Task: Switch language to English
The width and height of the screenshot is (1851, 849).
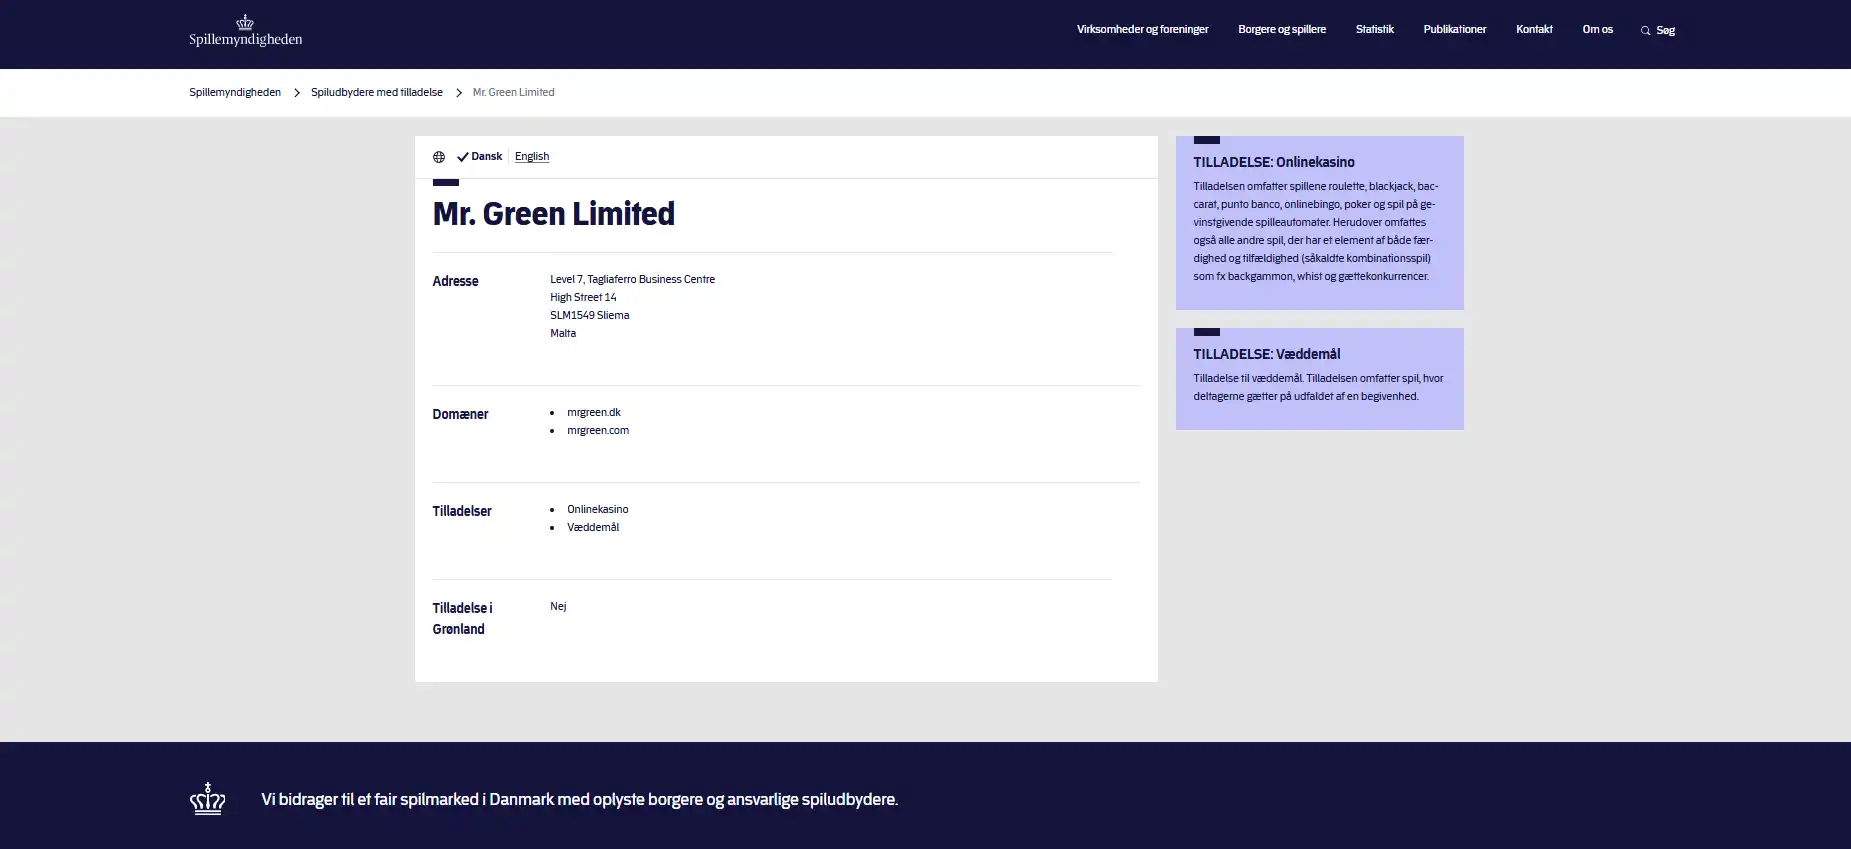Action: pyautogui.click(x=532, y=157)
